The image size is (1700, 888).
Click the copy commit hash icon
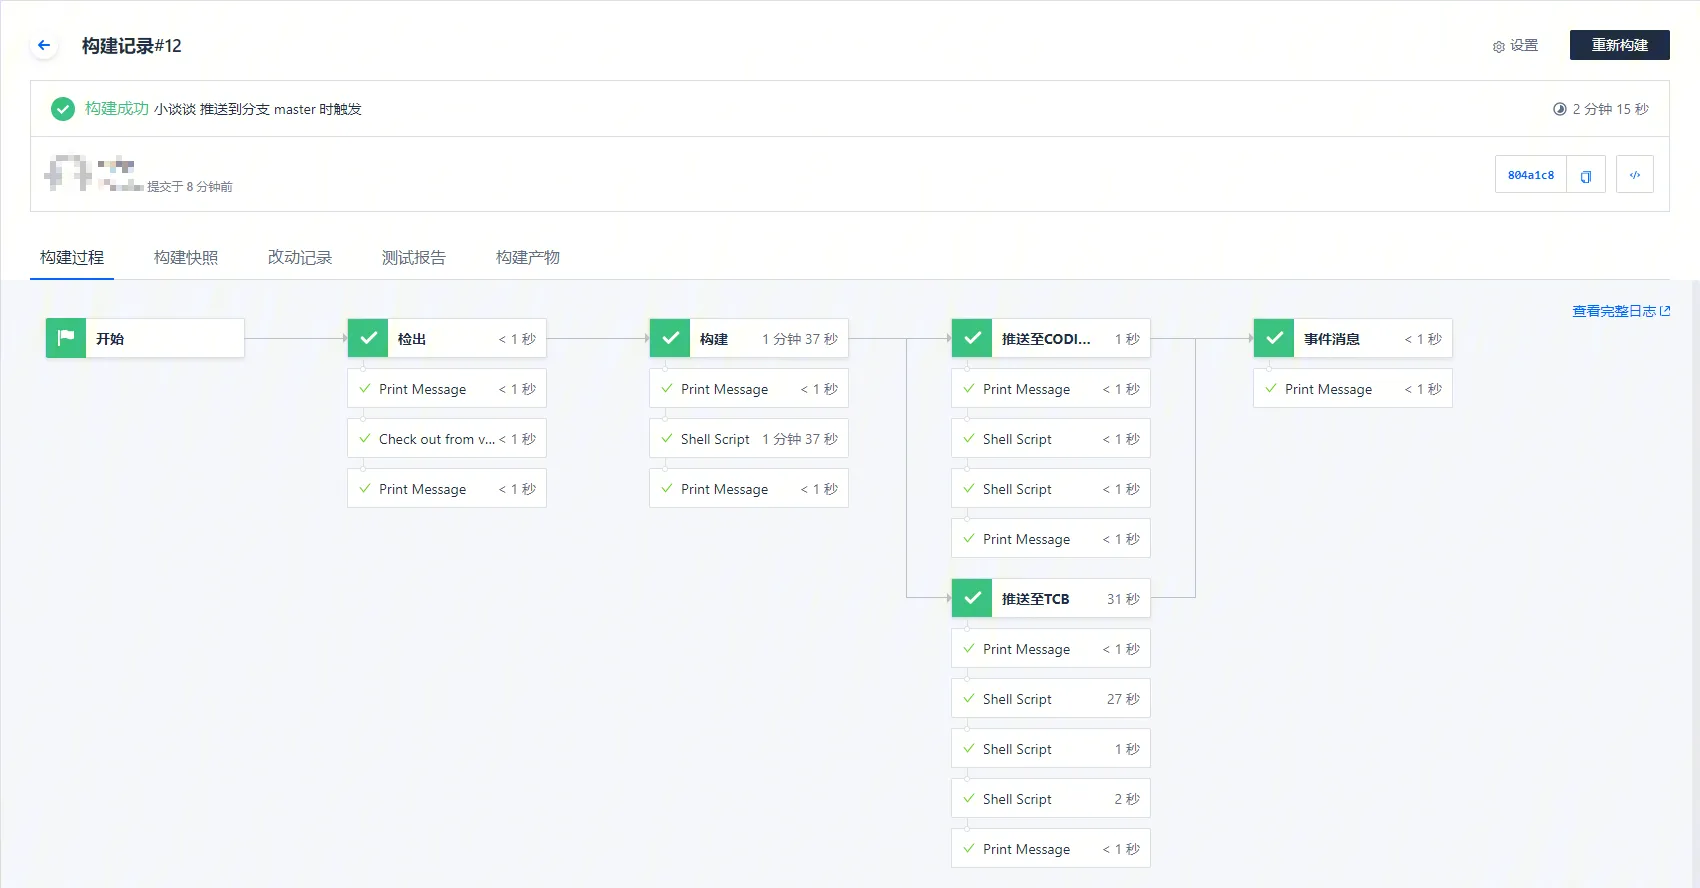(1585, 175)
